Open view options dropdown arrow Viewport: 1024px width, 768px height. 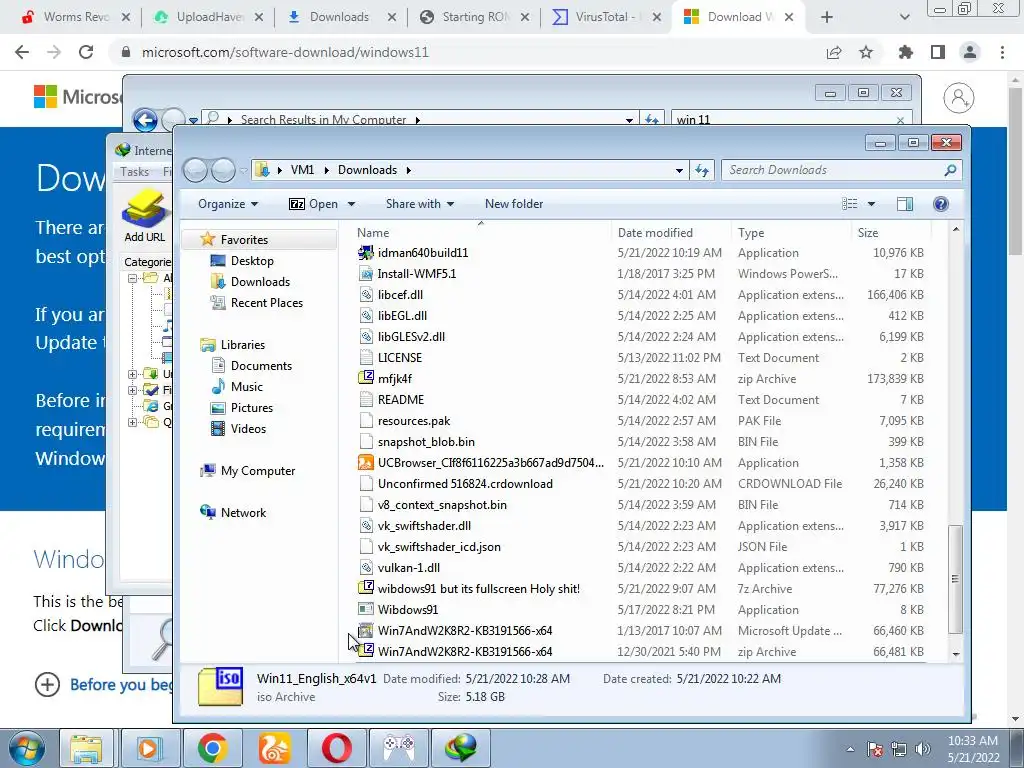(871, 204)
